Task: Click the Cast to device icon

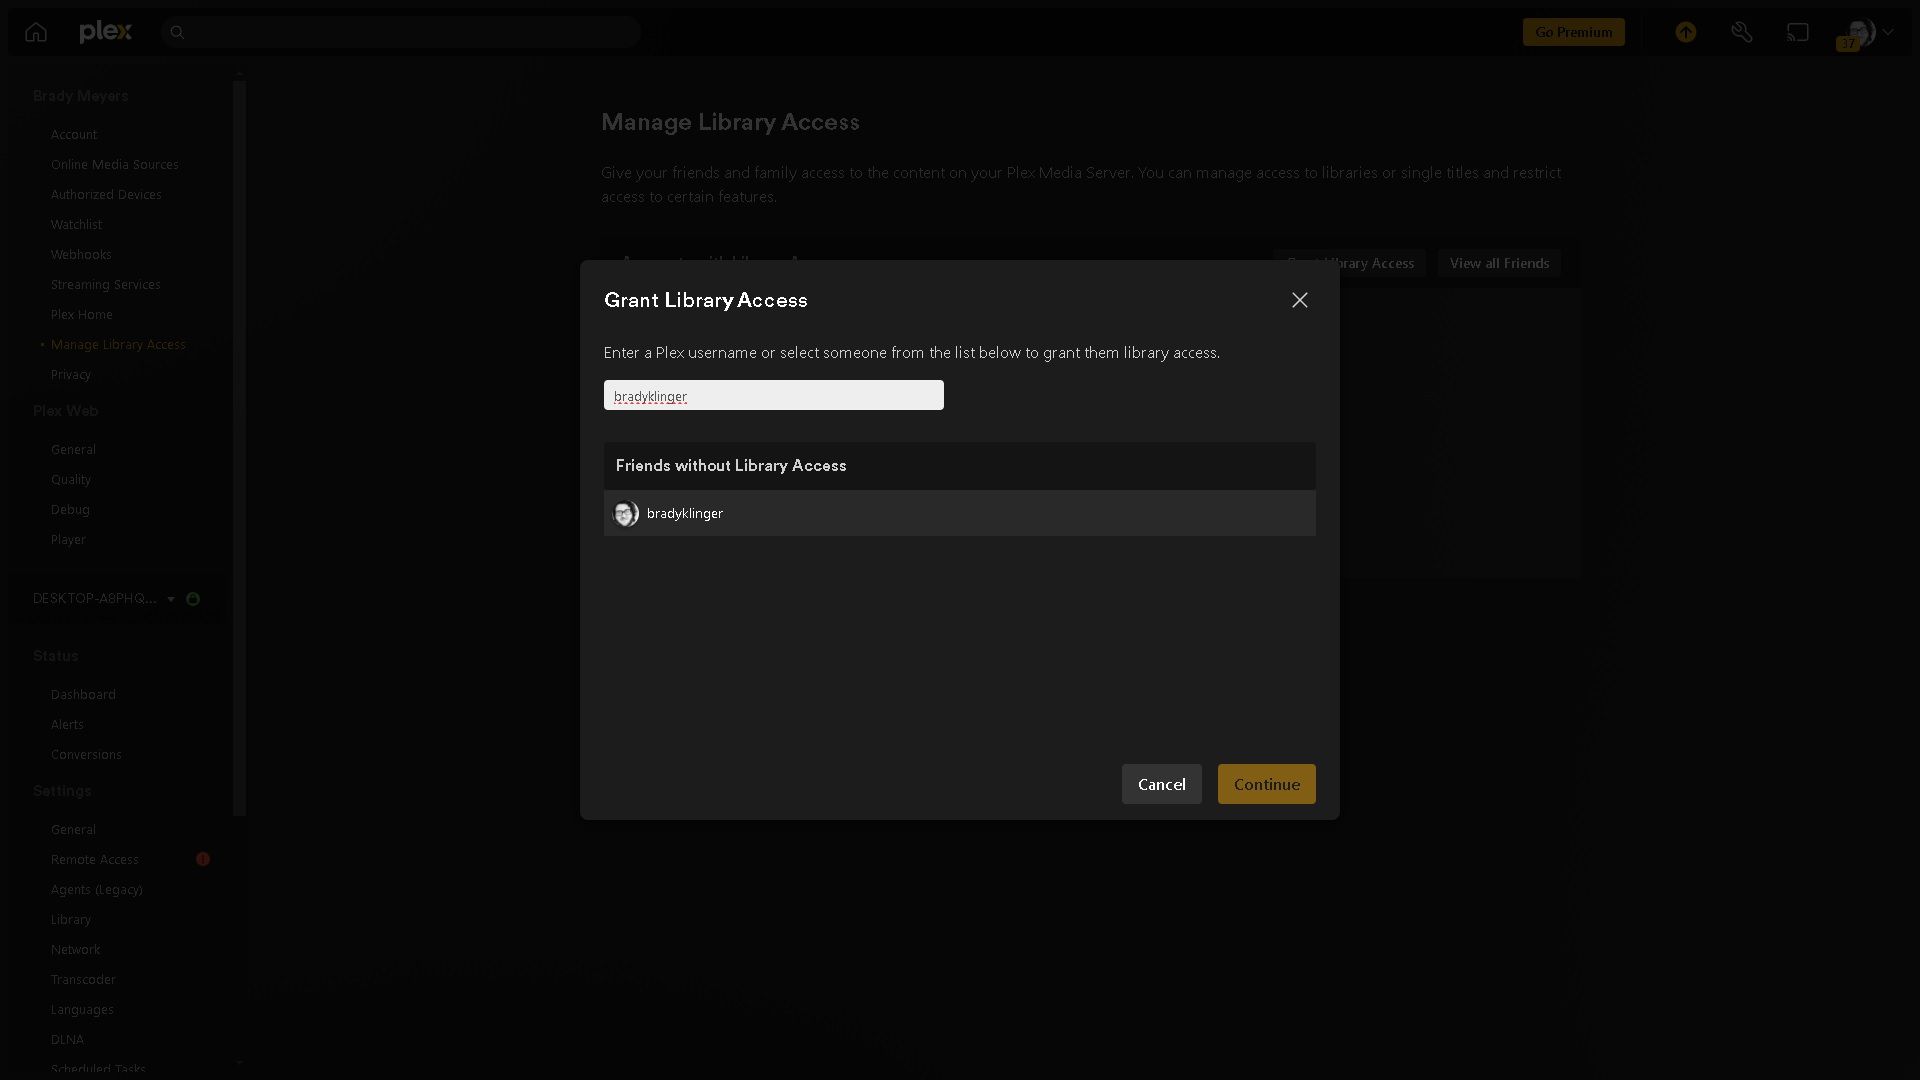Action: click(1798, 32)
